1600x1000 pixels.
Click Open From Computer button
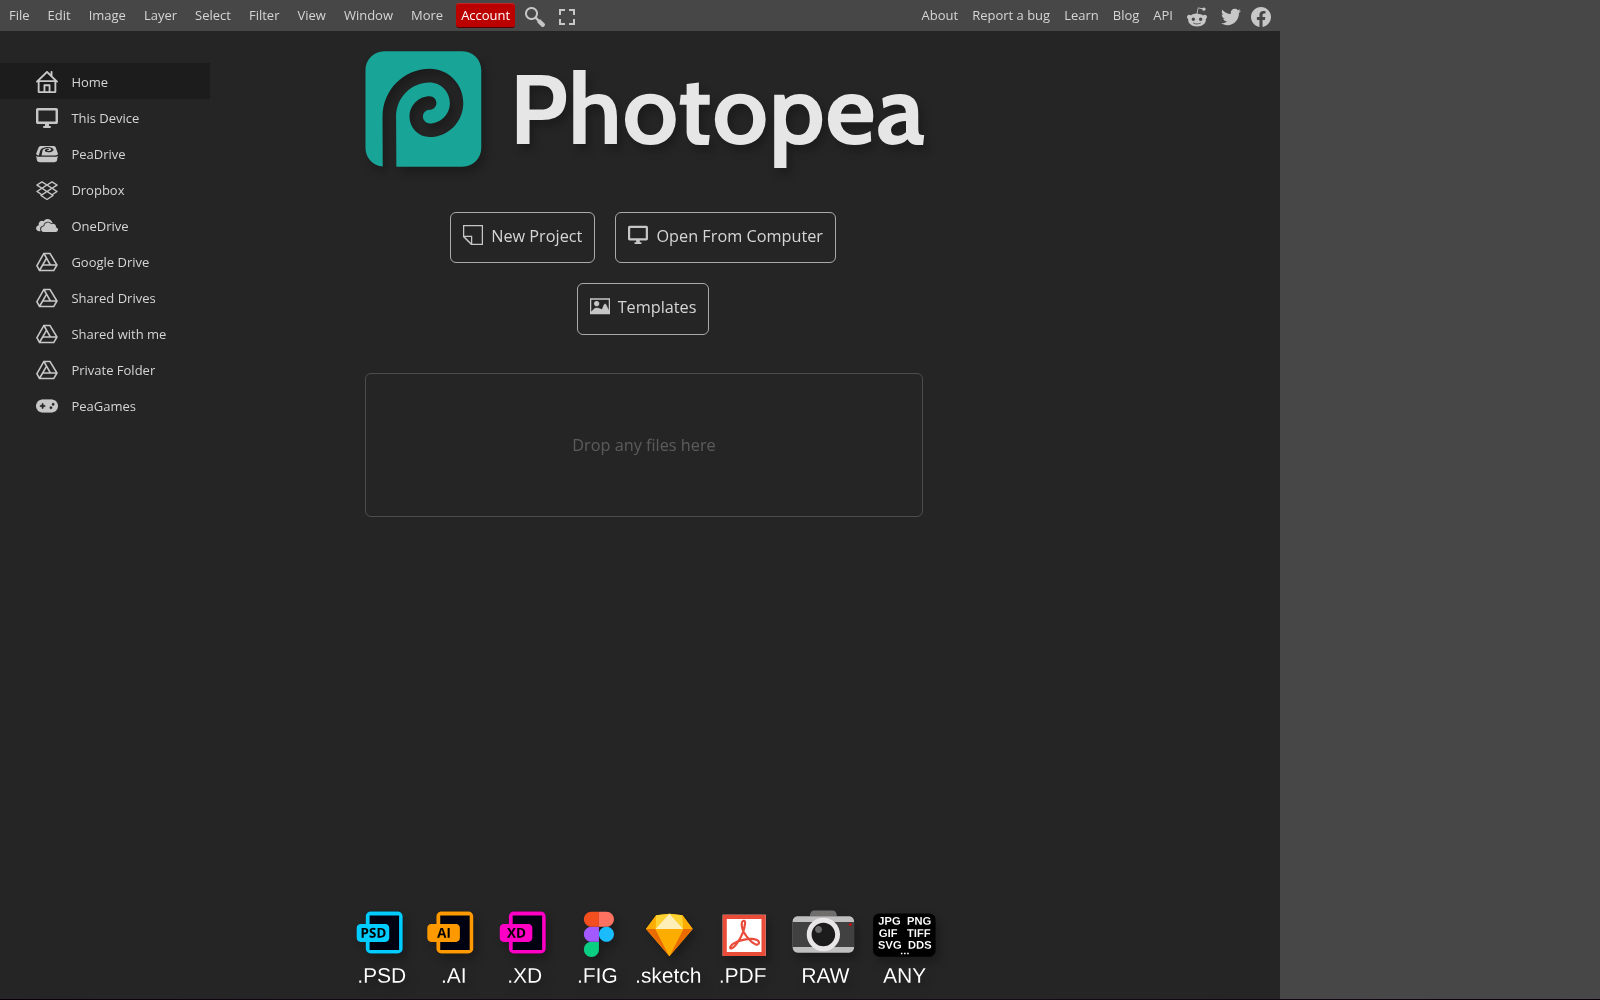pyautogui.click(x=725, y=237)
